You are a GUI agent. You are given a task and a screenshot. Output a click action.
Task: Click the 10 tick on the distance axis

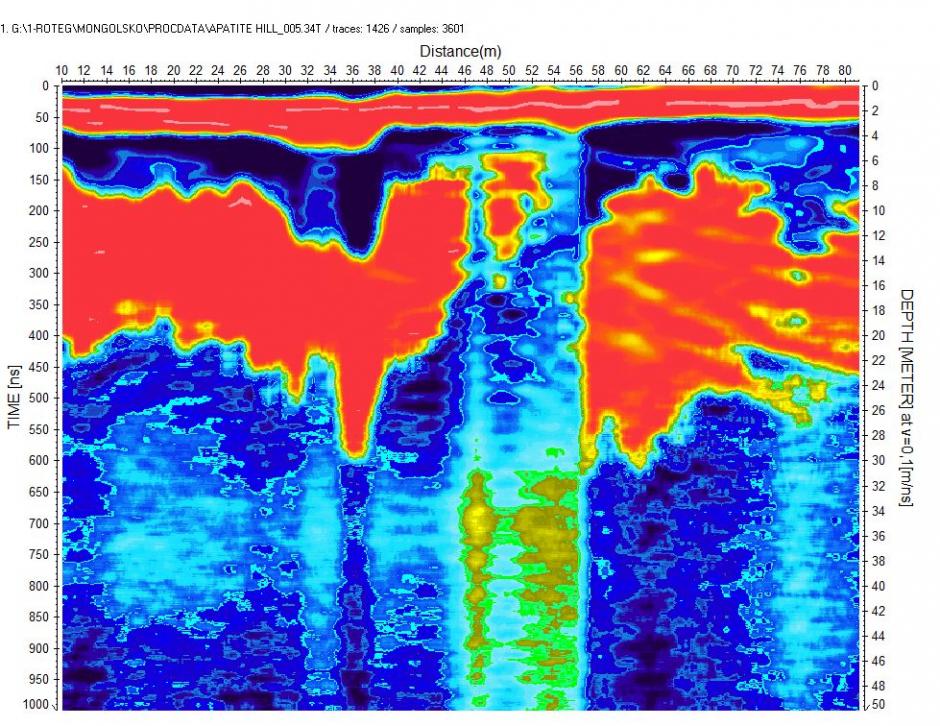(62, 70)
